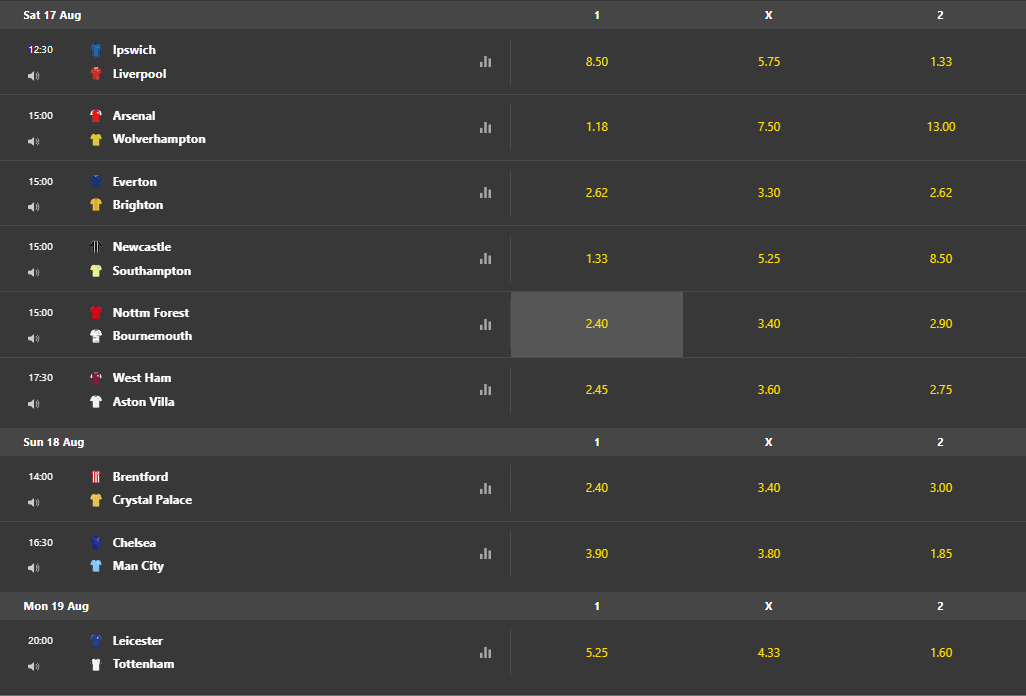
Task: View stats chart for Everton v Brighton
Action: tap(485, 193)
